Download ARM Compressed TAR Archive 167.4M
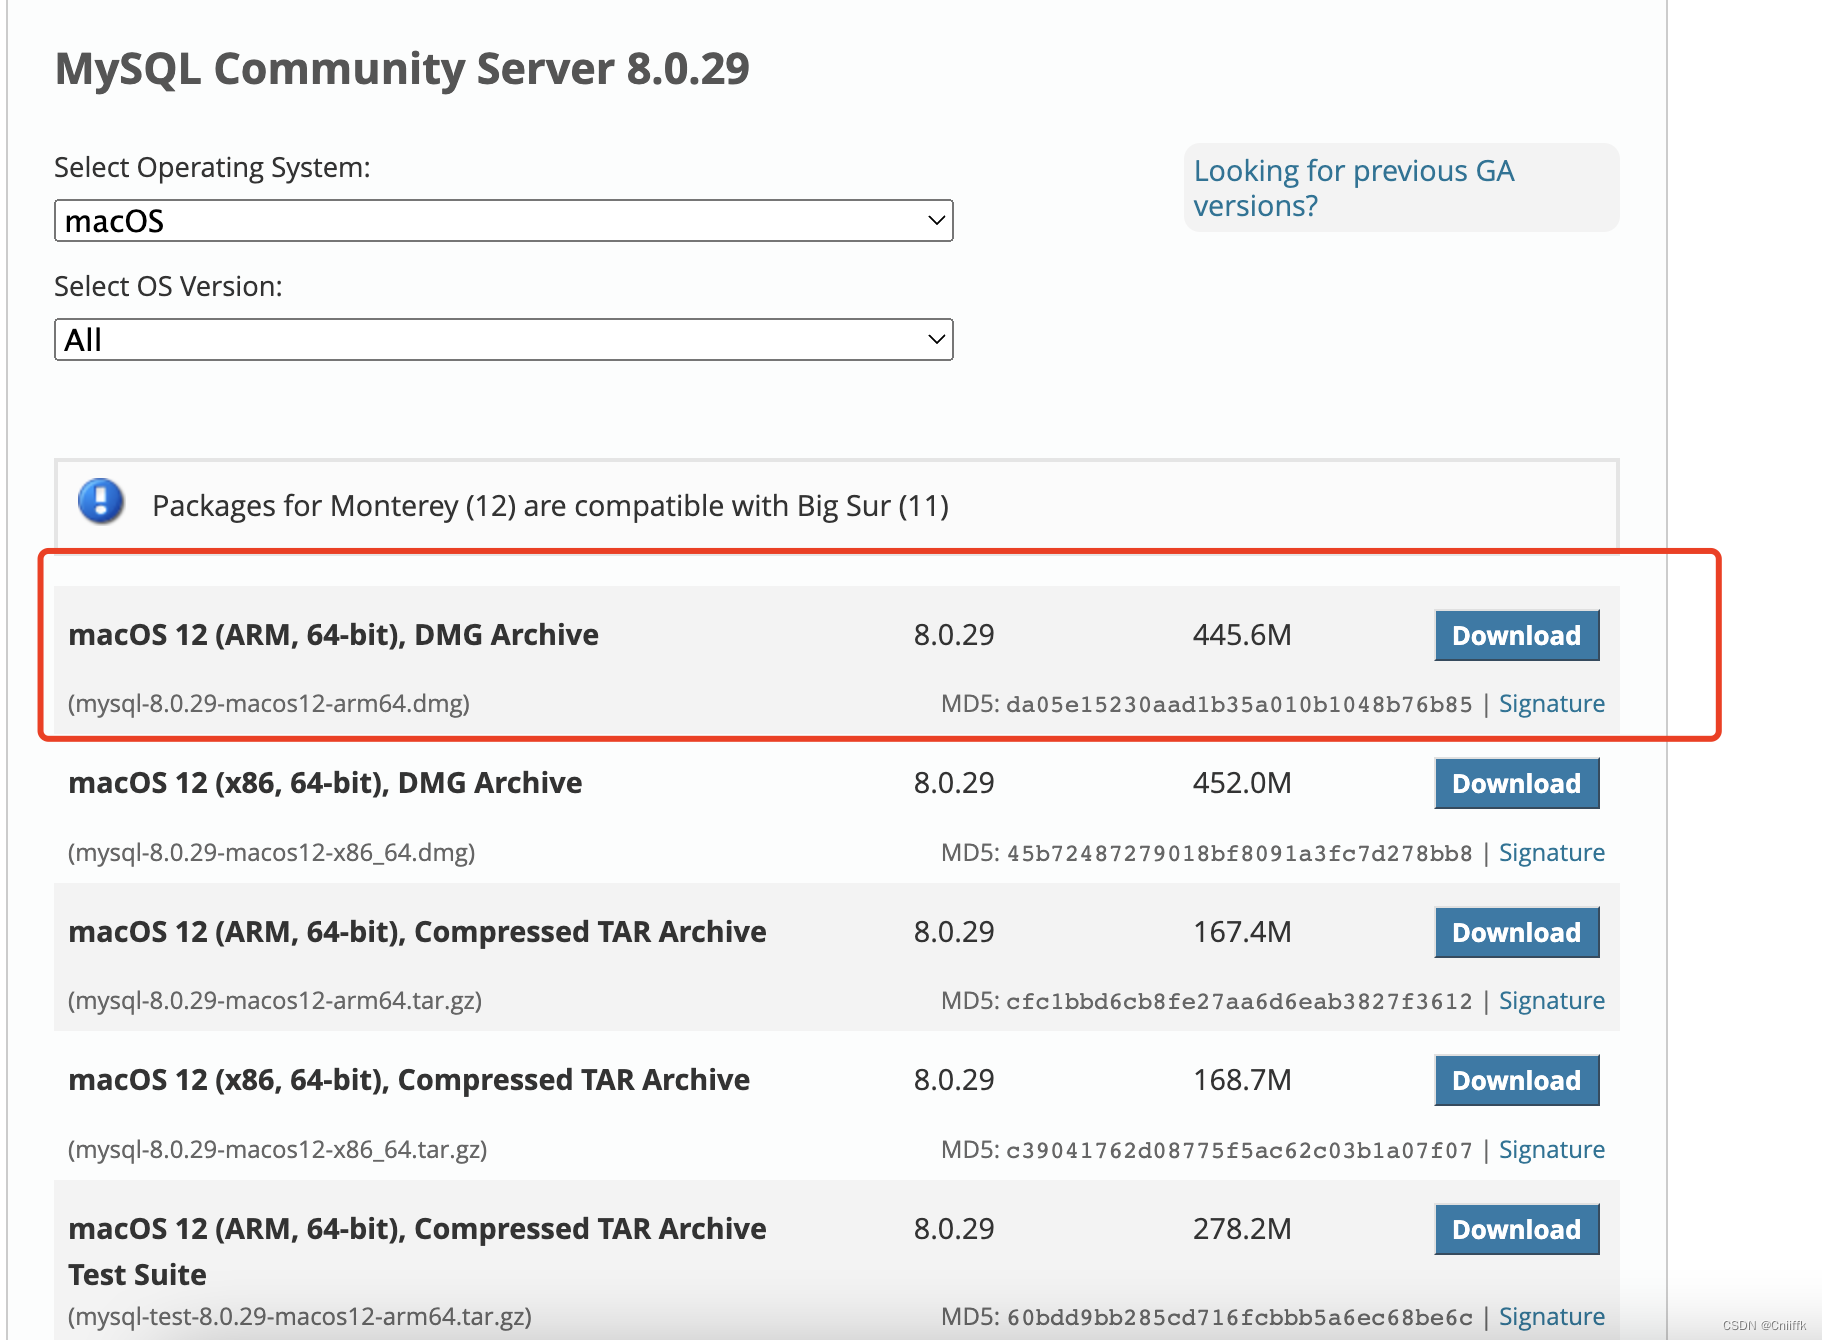 click(x=1516, y=932)
